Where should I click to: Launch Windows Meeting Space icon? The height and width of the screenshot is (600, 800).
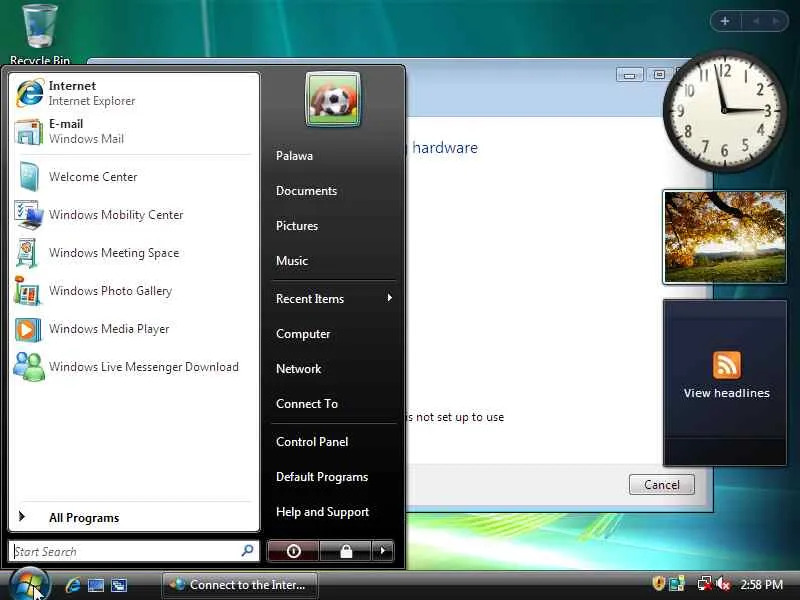(x=28, y=253)
